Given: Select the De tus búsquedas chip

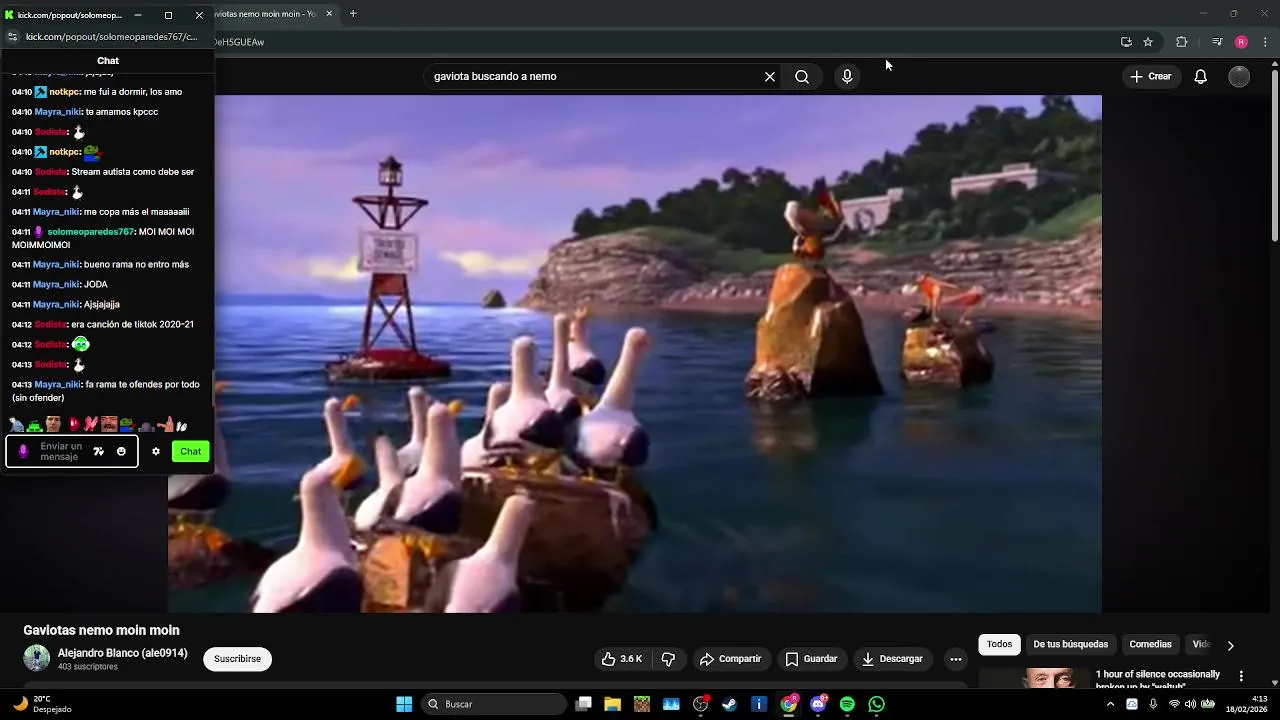Looking at the screenshot, I should 1070,644.
